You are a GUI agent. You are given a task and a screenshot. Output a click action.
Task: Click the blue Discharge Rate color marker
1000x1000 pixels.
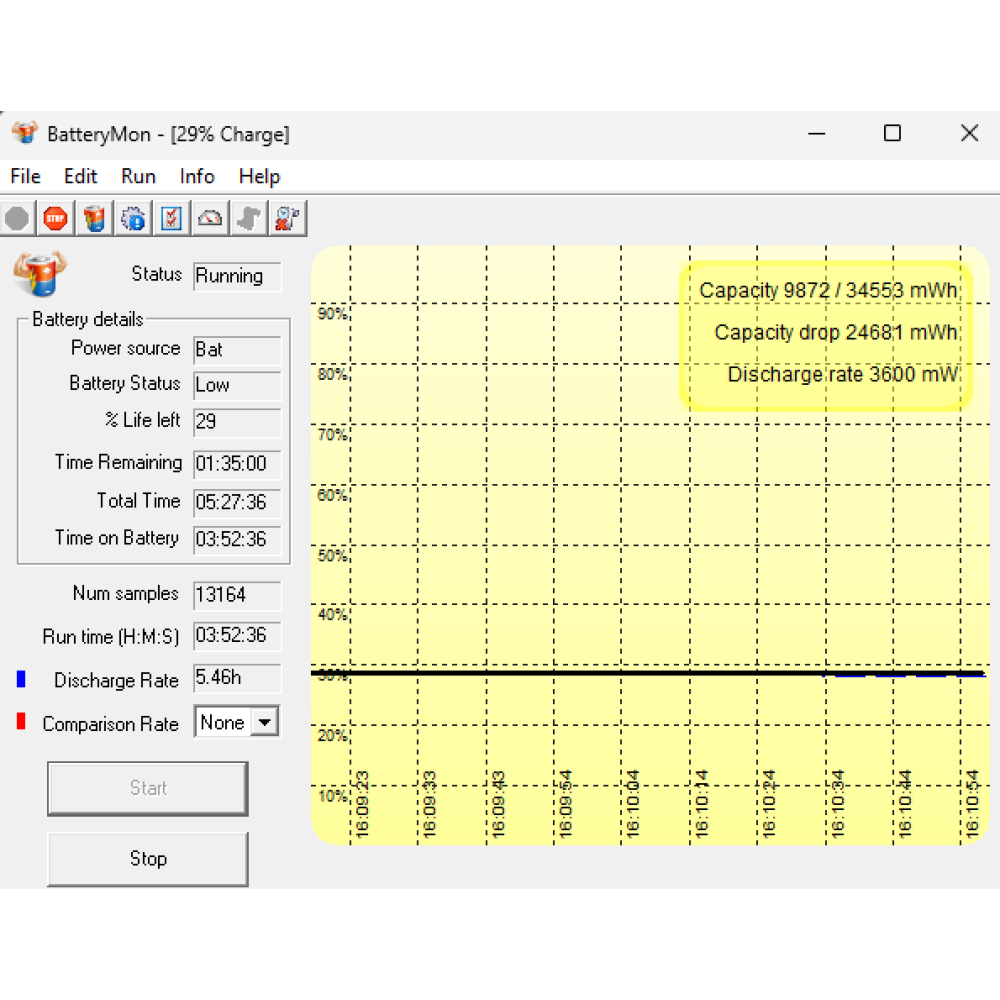click(x=21, y=680)
